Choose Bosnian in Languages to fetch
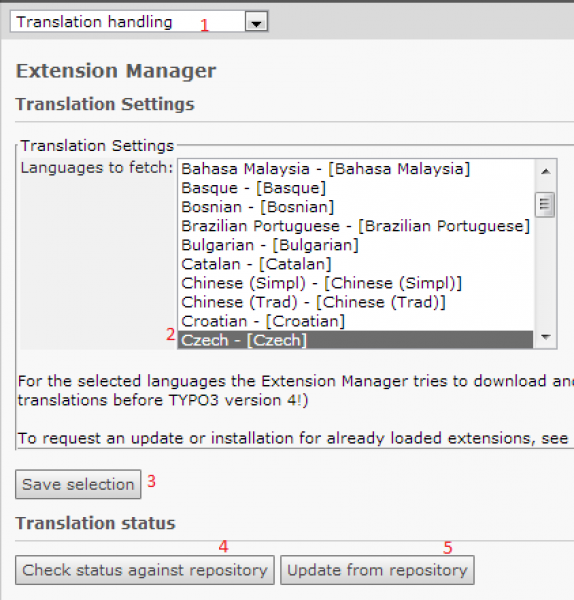574x600 pixels. click(355, 207)
